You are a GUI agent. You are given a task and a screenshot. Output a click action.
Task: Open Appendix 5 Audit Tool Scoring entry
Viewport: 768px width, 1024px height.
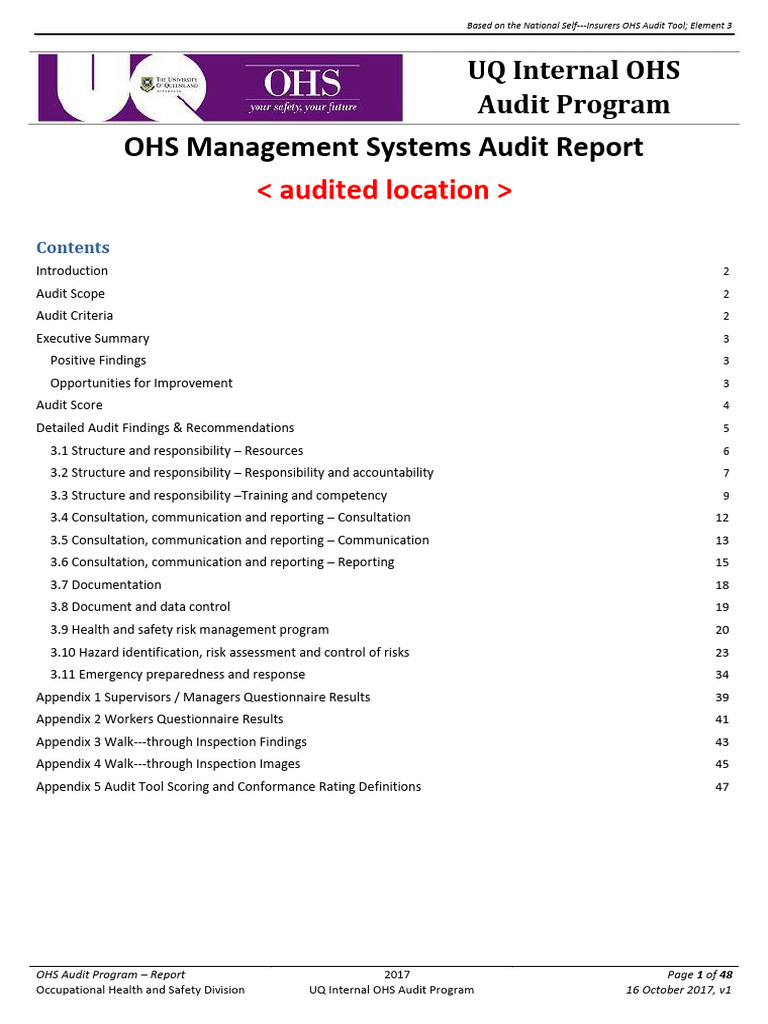point(229,786)
